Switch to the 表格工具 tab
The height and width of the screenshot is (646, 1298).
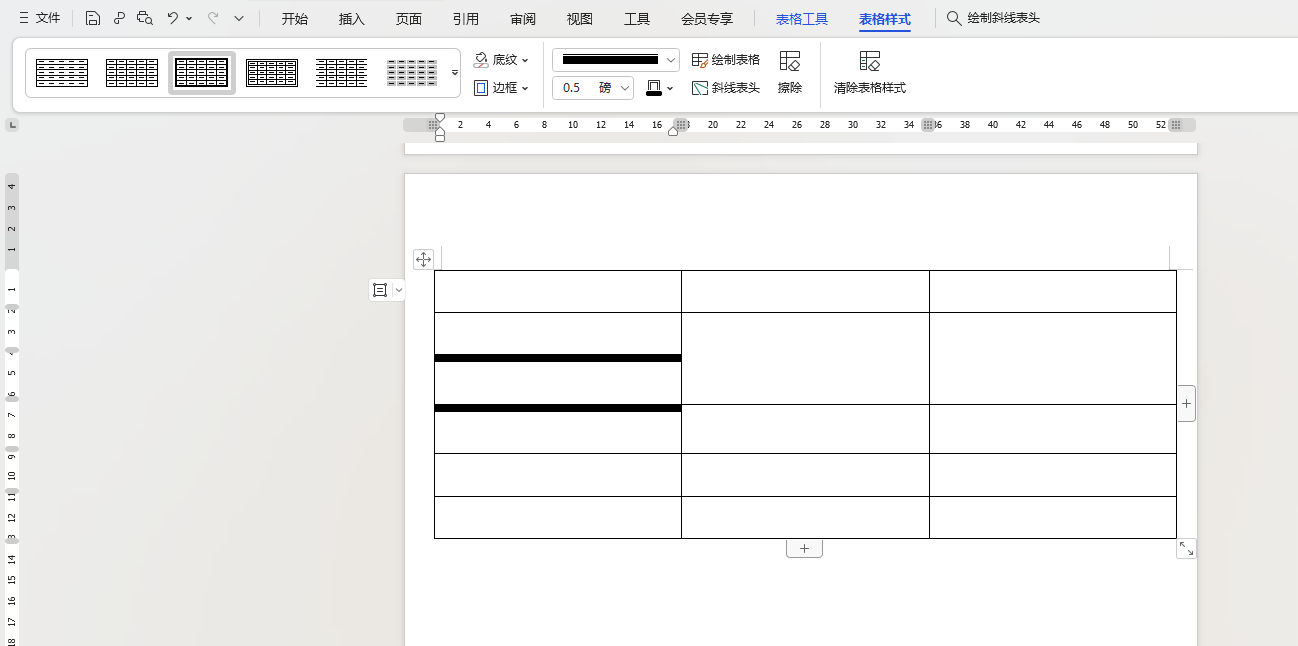pos(802,19)
